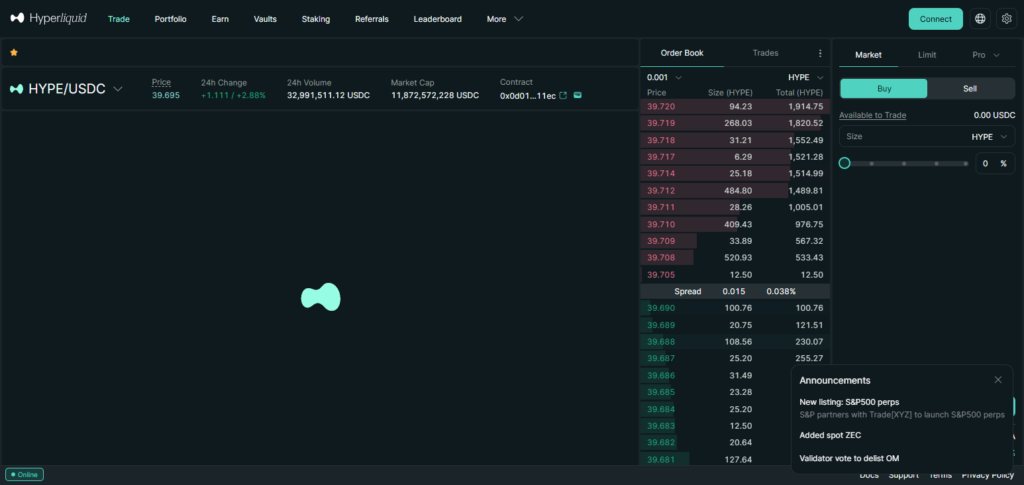Open the settings gear icon
Viewport: 1024px width, 485px height.
click(1006, 18)
